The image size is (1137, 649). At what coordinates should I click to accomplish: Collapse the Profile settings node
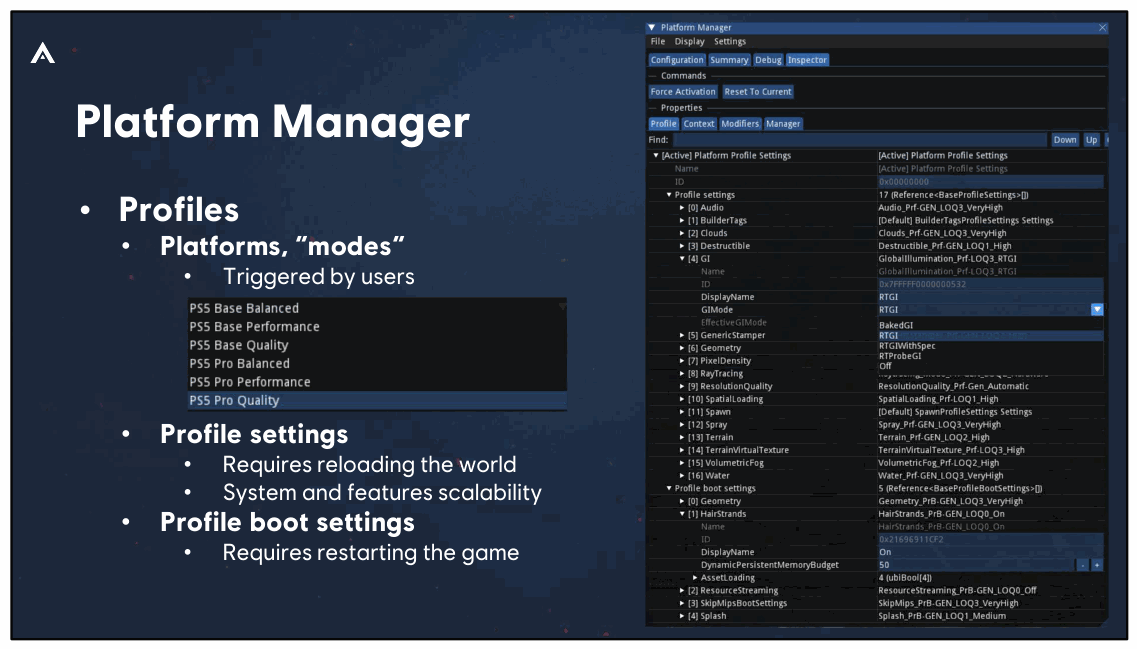(x=669, y=195)
